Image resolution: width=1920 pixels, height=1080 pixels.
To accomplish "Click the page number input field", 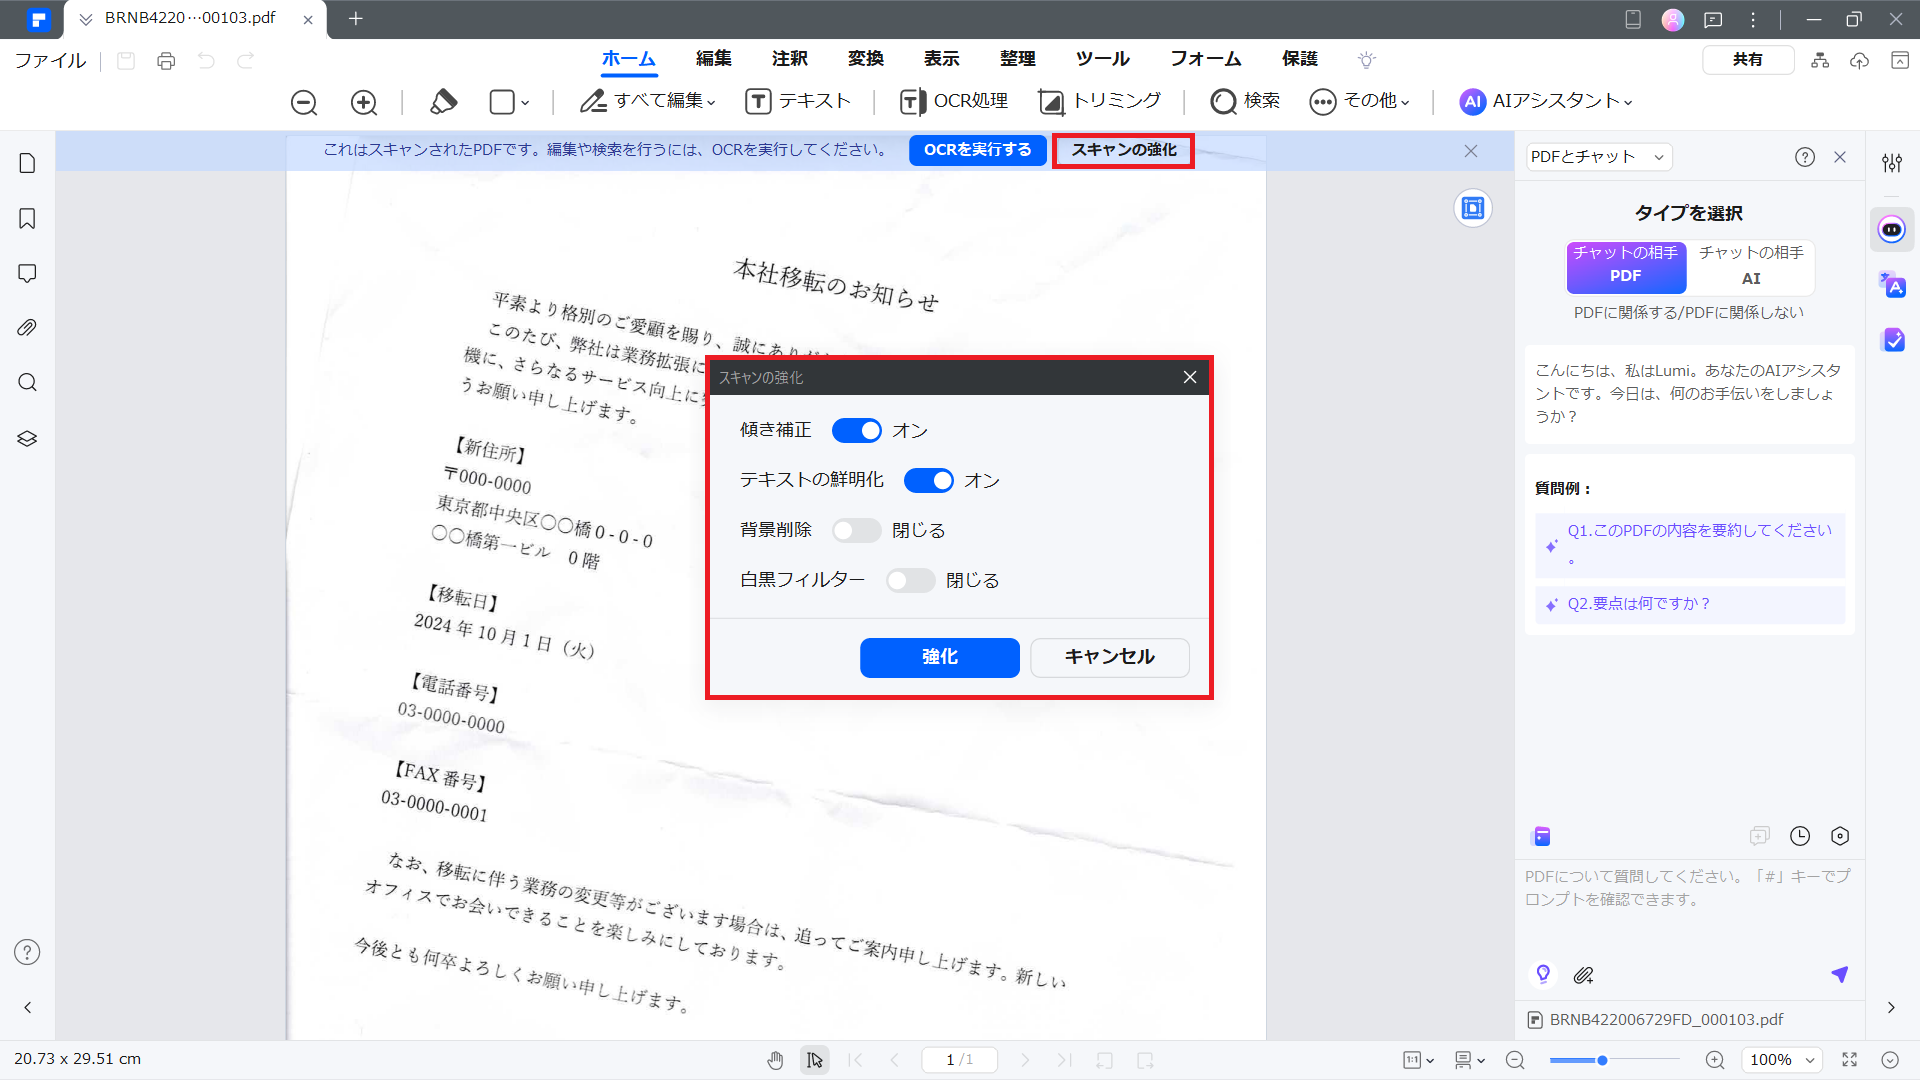I will click(959, 1059).
